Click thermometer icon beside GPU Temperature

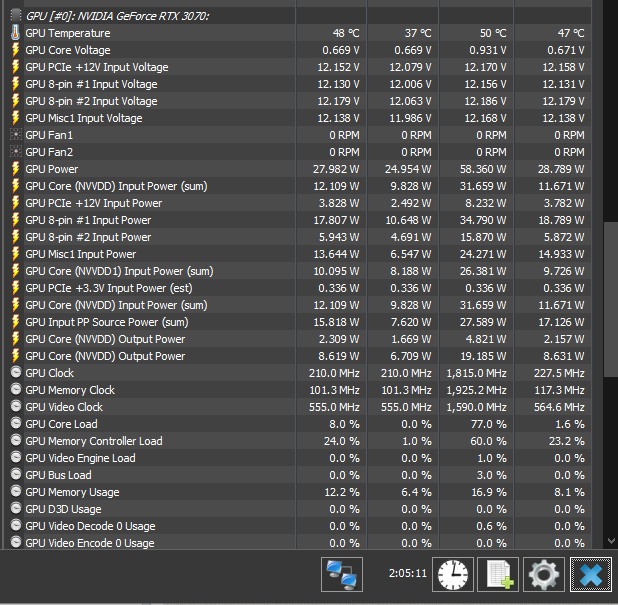click(15, 33)
